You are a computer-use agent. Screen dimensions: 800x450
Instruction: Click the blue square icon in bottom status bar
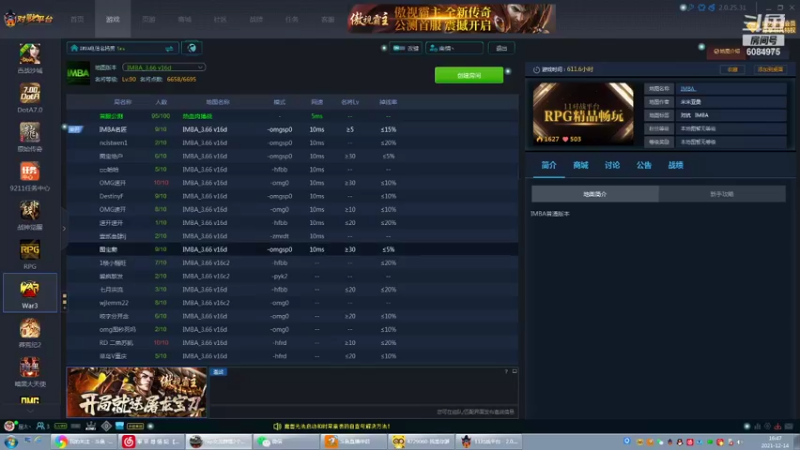pos(119,426)
